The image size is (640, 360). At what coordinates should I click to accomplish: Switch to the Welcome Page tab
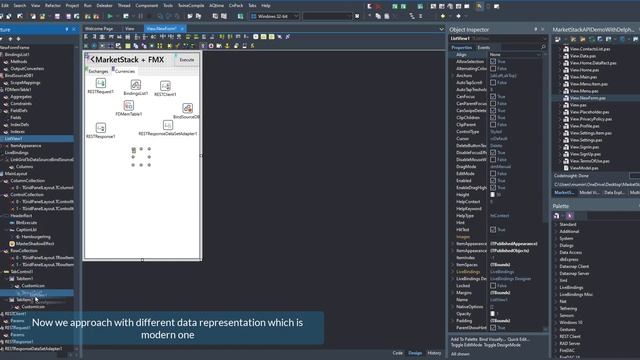pyautogui.click(x=99, y=29)
